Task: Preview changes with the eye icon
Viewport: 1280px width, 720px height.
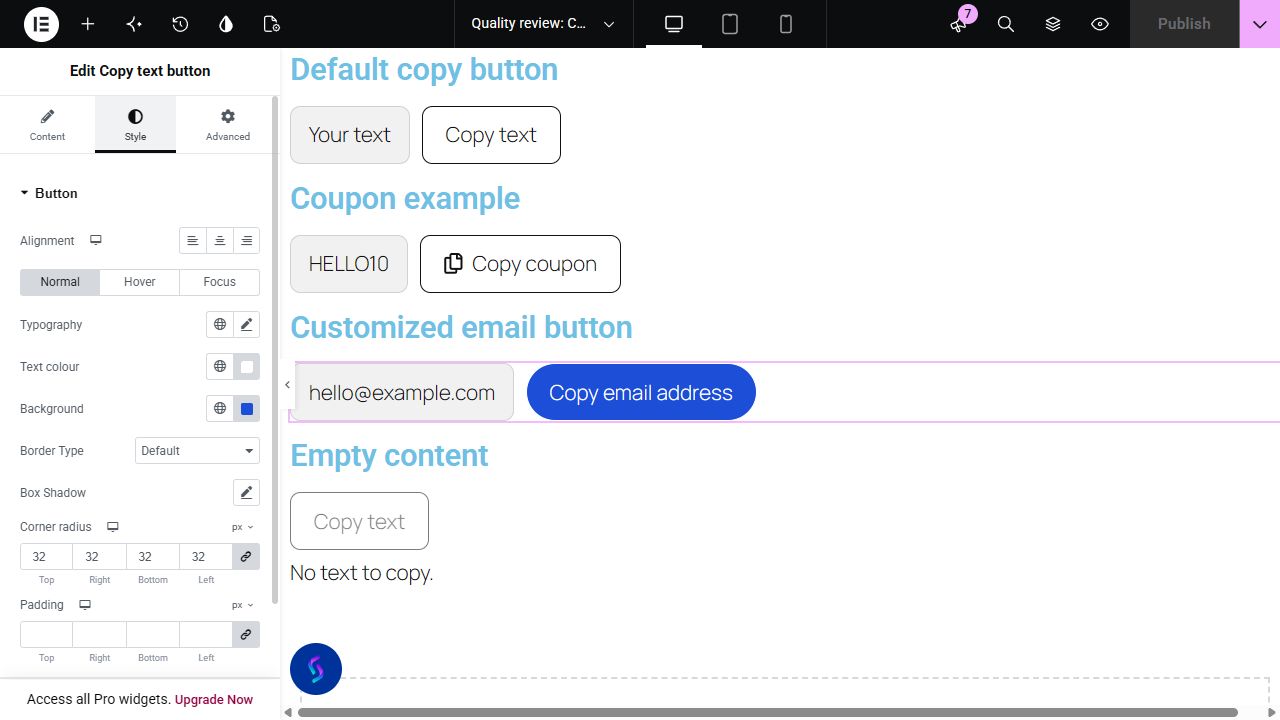Action: pyautogui.click(x=1100, y=24)
